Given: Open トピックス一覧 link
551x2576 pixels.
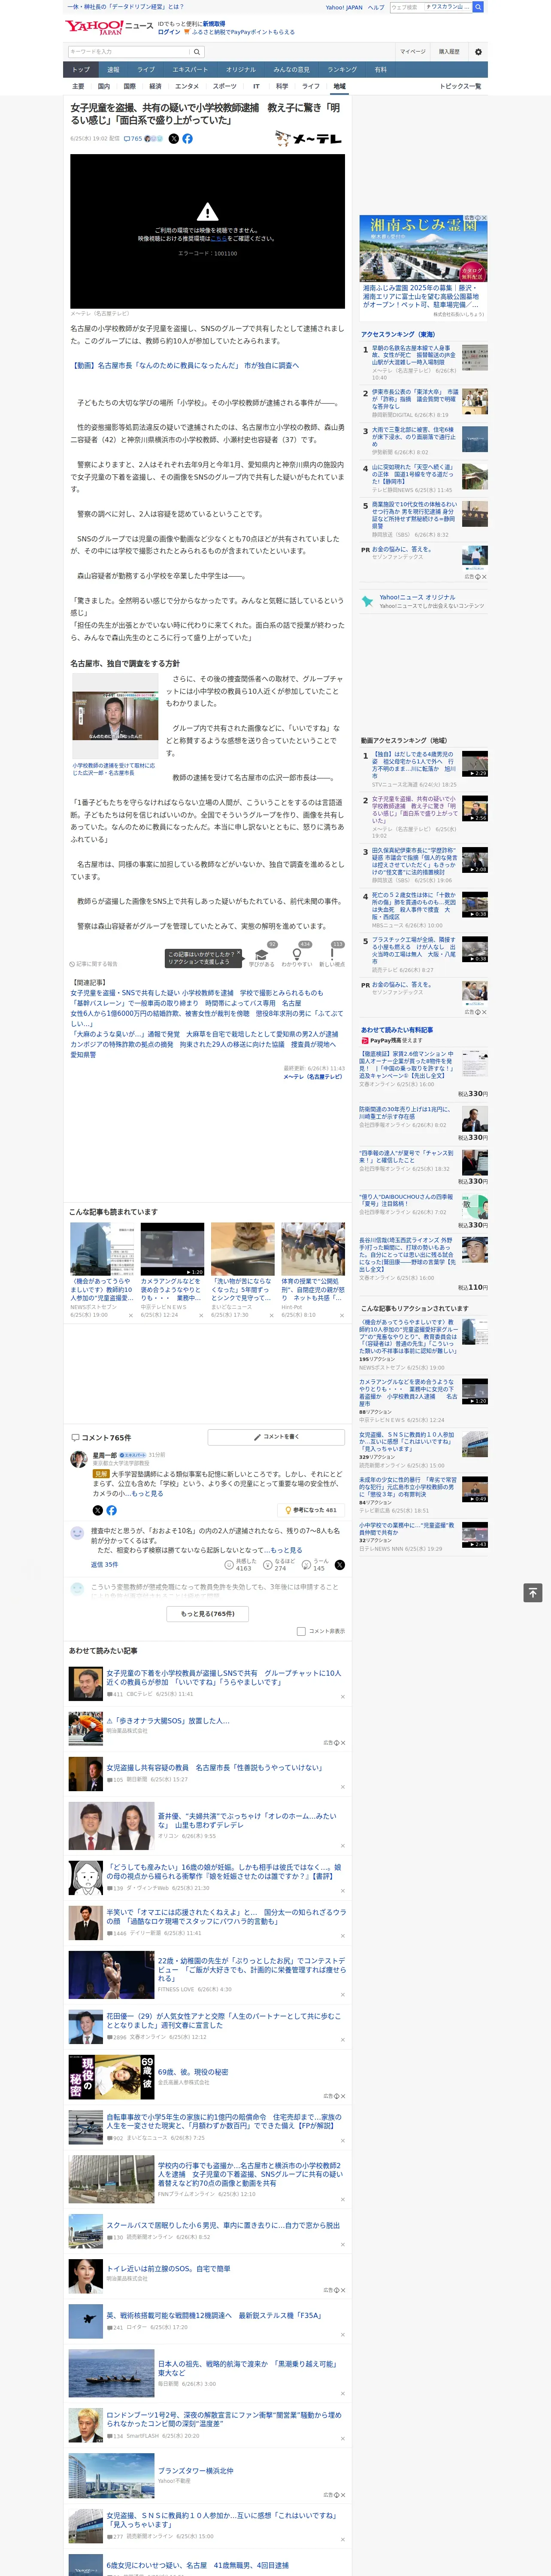Looking at the screenshot, I should tap(460, 86).
